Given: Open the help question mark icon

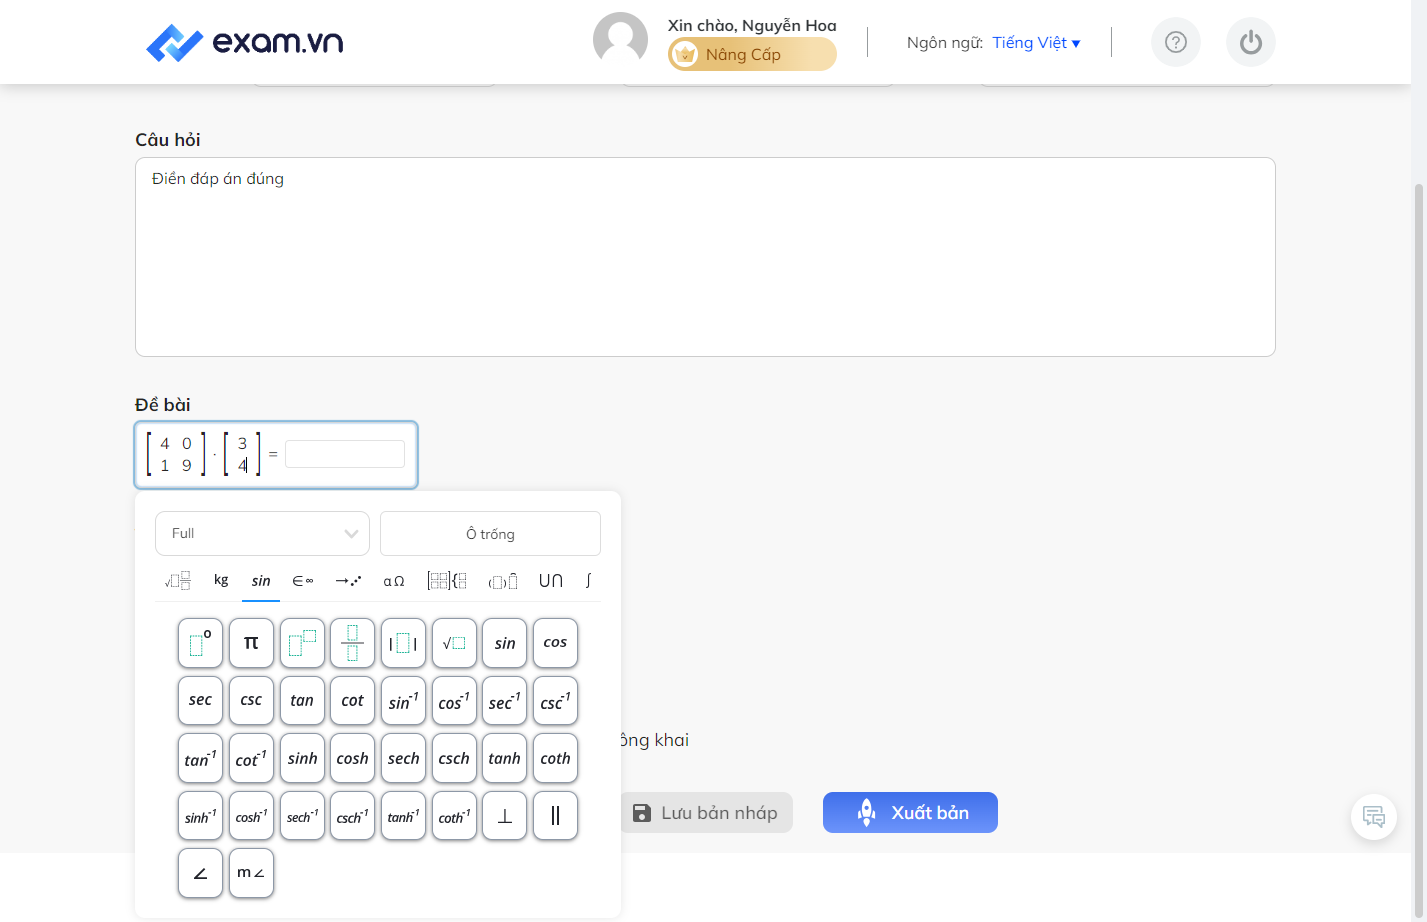Looking at the screenshot, I should 1176,42.
